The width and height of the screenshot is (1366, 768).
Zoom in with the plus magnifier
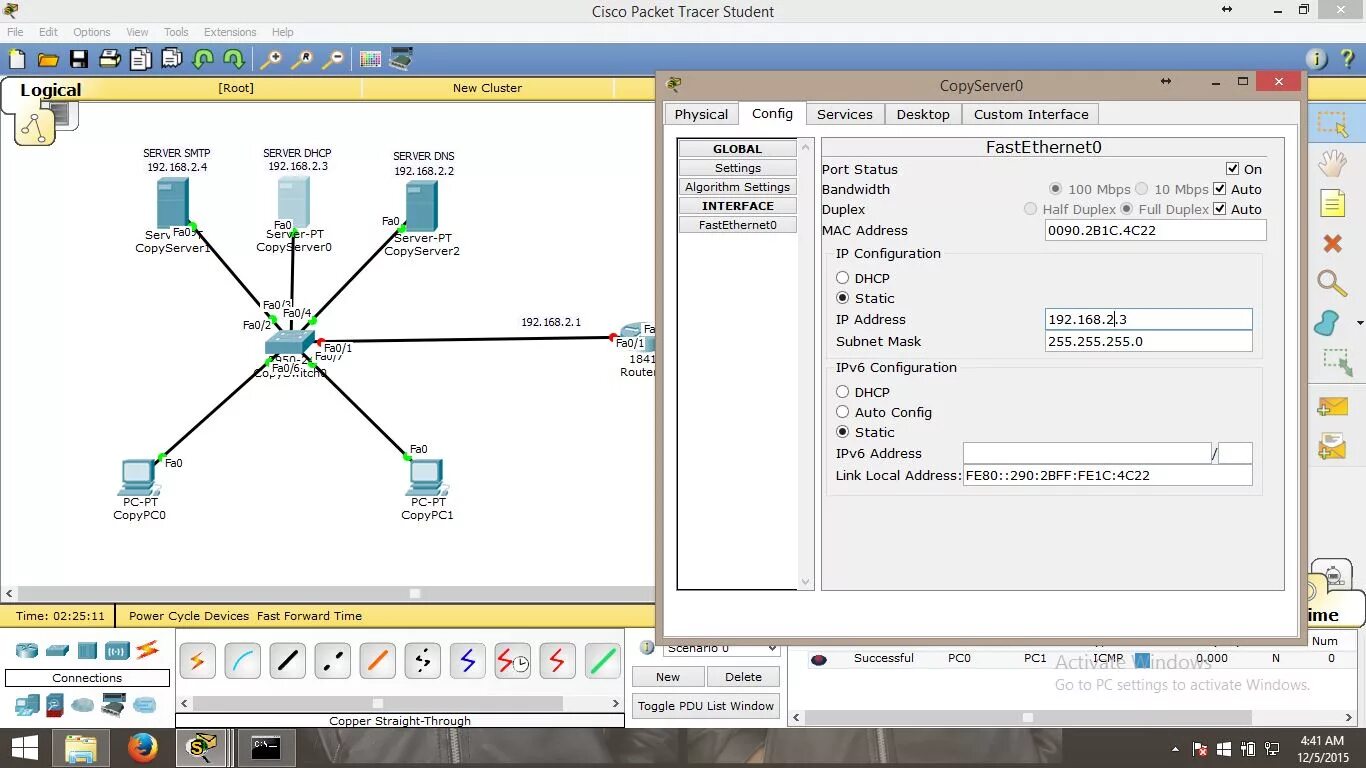(x=270, y=59)
